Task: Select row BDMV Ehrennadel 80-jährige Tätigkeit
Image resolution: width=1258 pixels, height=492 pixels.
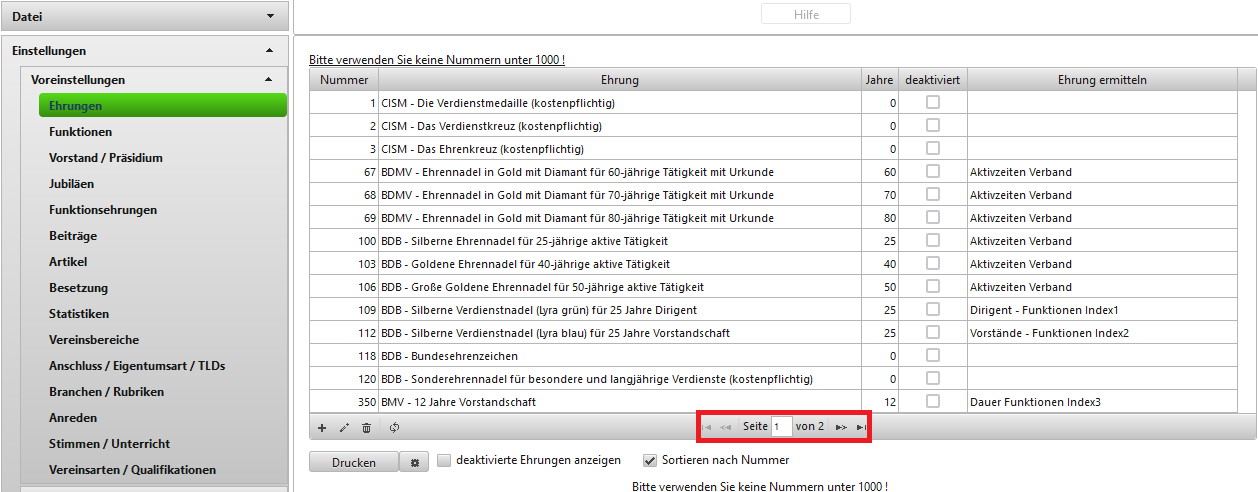Action: pos(773,218)
